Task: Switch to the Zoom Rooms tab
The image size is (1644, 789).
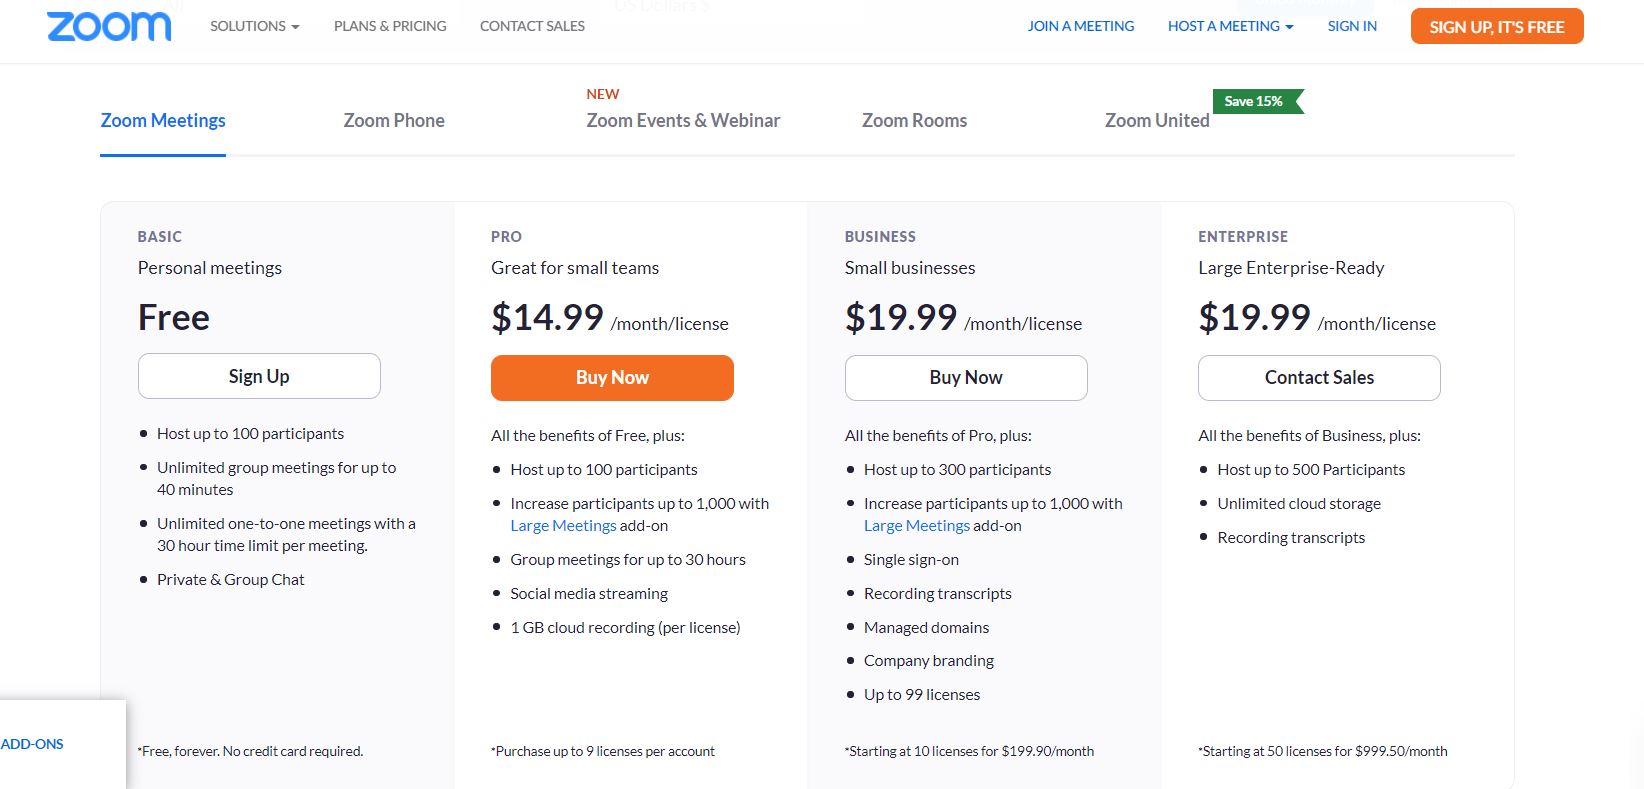Action: tap(914, 120)
